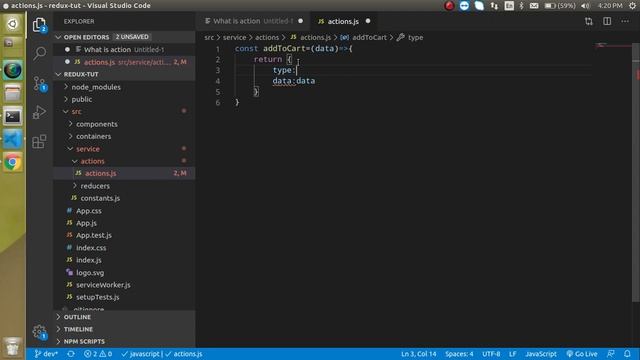Expand the components folder

124,124
